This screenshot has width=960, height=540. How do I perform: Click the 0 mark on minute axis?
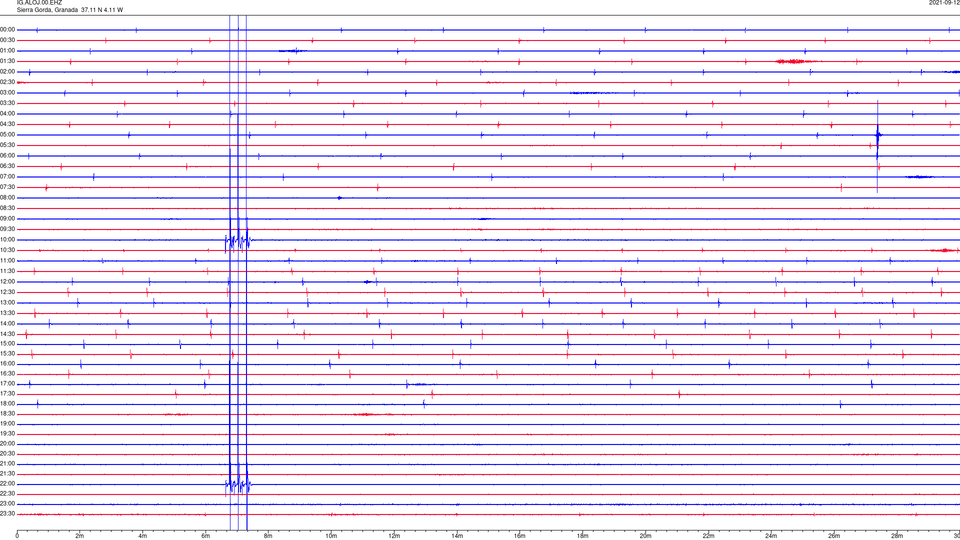[17, 536]
